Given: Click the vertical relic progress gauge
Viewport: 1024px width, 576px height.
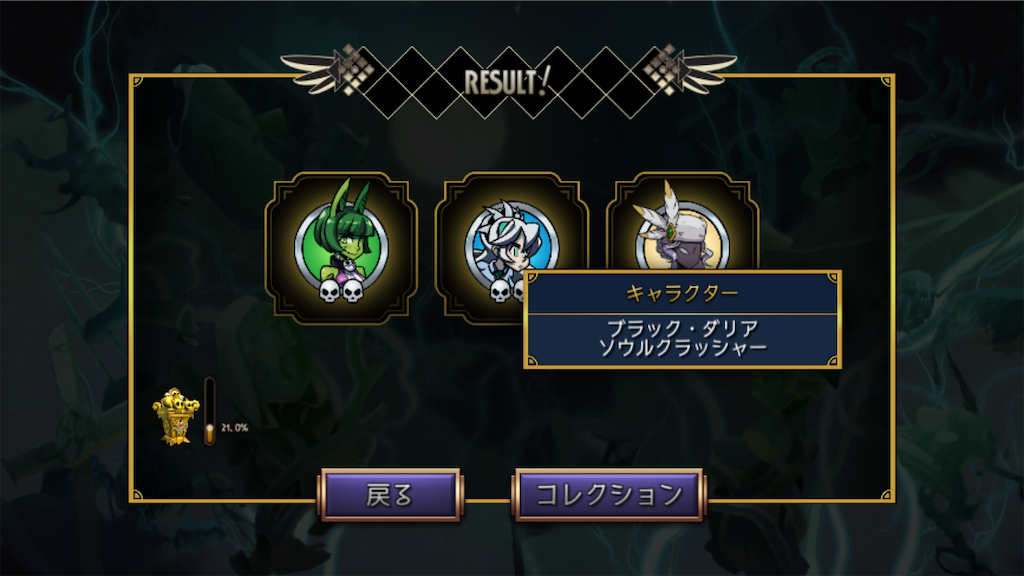Looking at the screenshot, I should [x=210, y=411].
